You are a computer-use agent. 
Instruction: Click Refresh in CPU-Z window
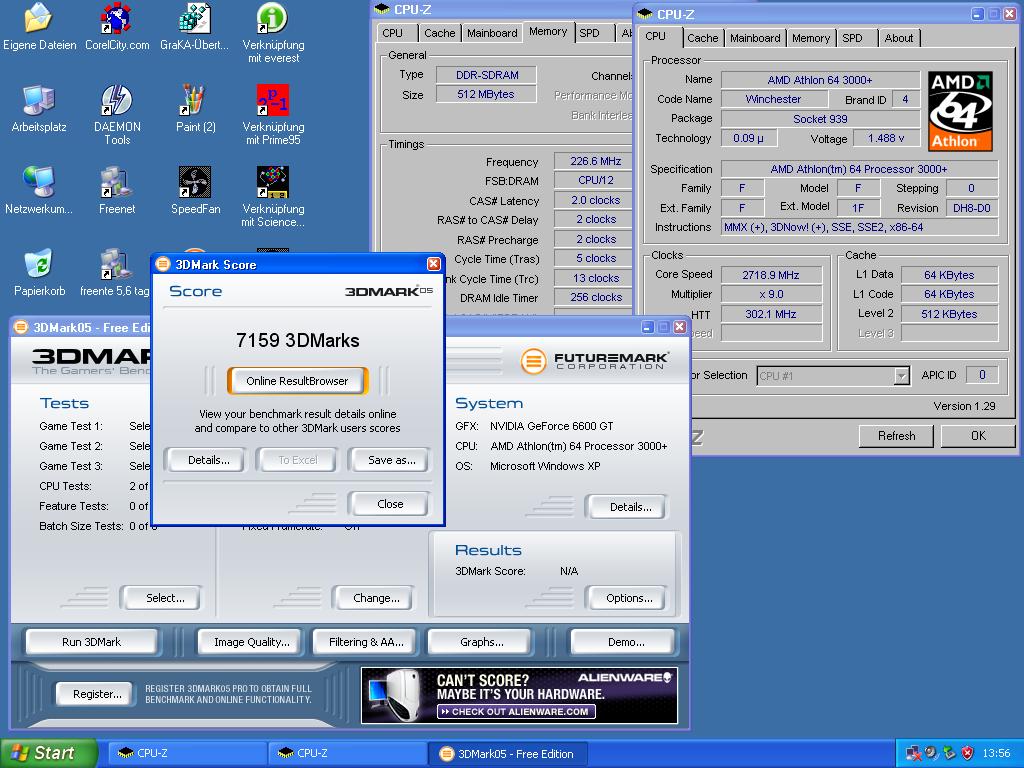click(896, 436)
